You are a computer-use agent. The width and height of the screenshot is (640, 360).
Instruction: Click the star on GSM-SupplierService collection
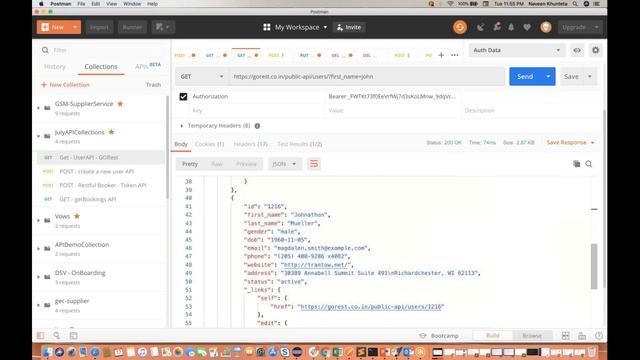(x=120, y=104)
